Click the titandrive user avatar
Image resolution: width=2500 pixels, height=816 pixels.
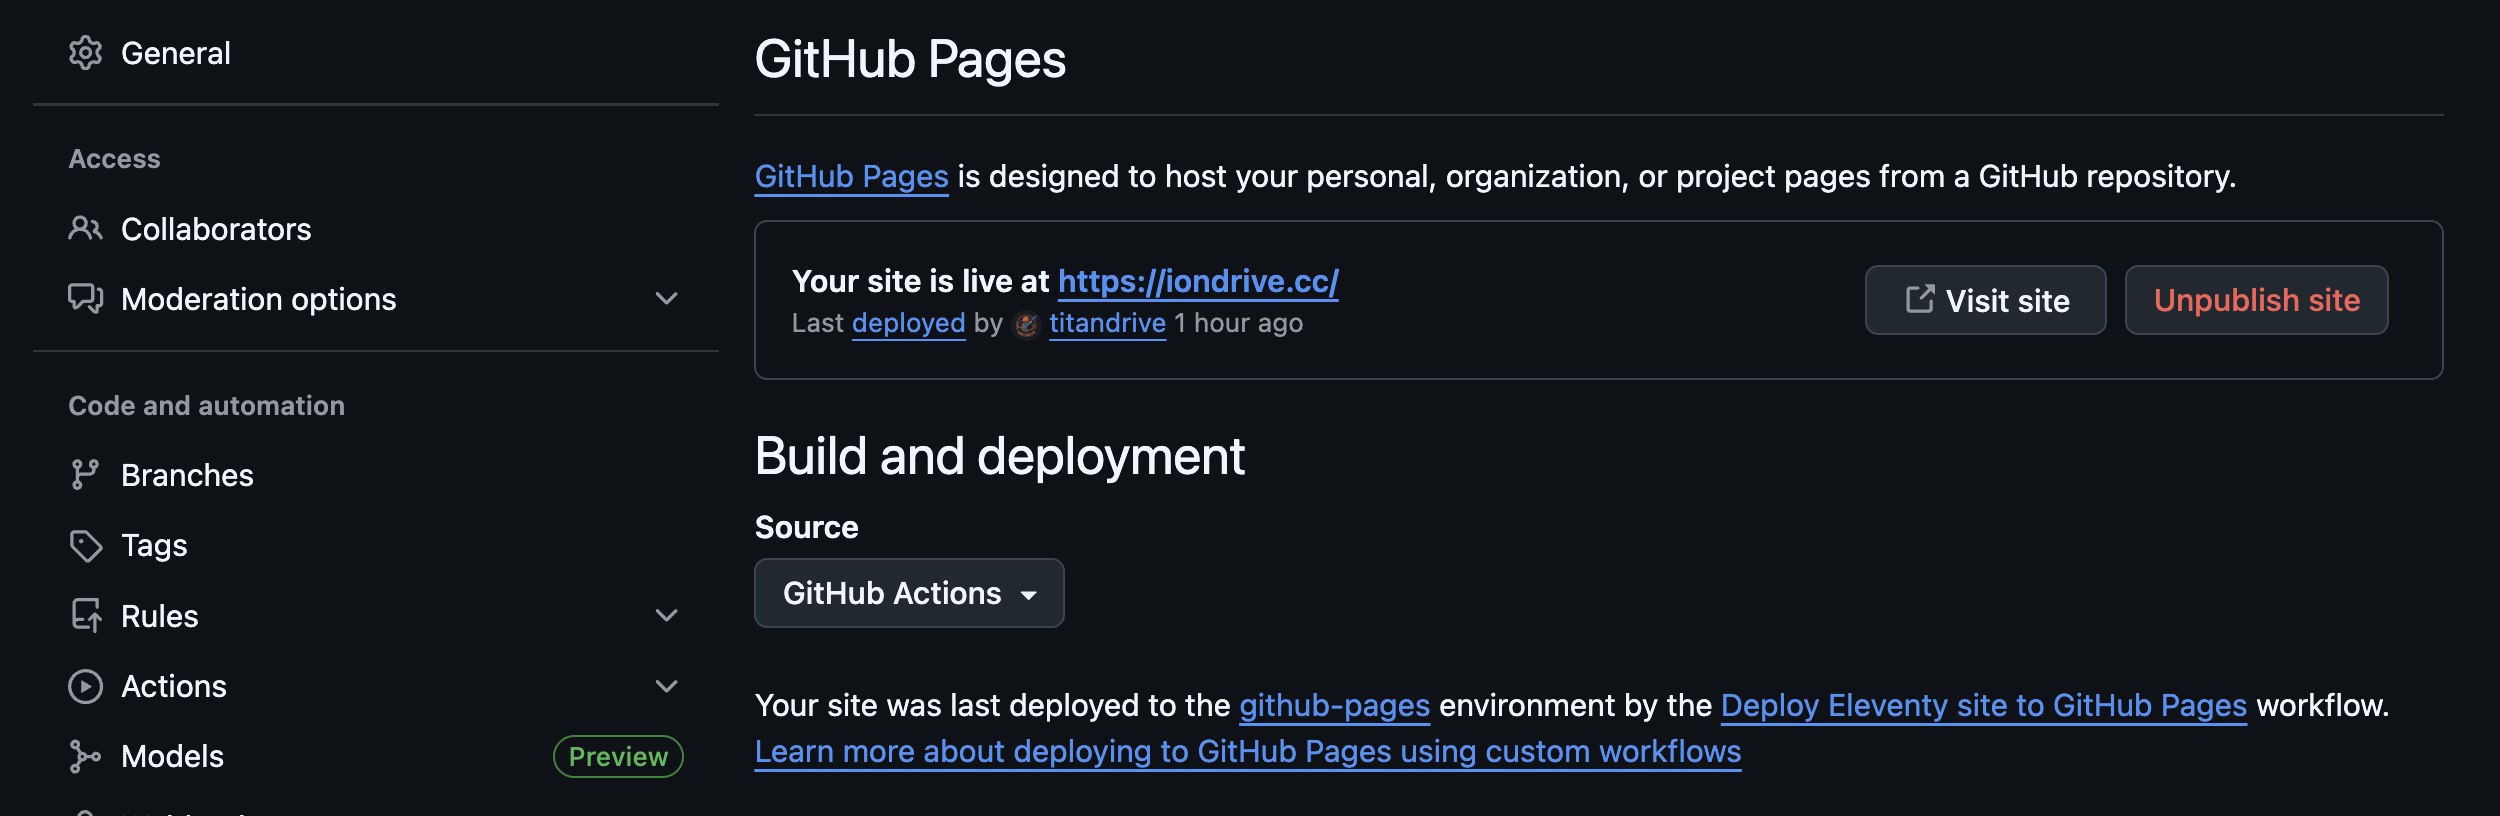pyautogui.click(x=1026, y=325)
